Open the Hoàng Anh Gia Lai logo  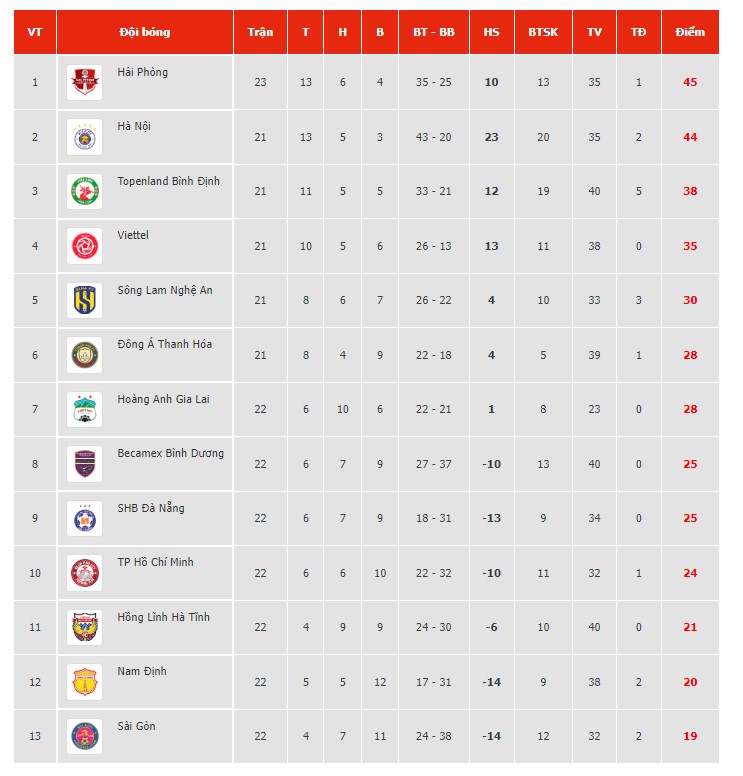point(85,409)
